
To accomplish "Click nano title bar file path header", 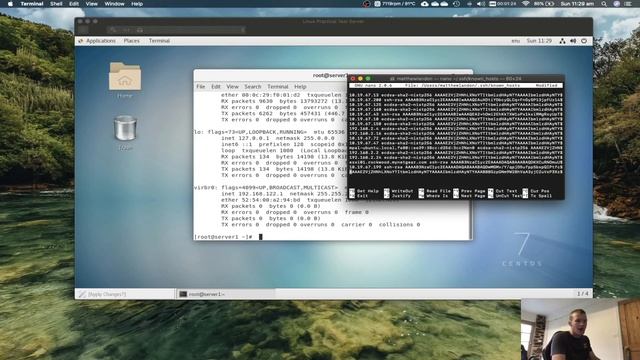I will (x=456, y=85).
